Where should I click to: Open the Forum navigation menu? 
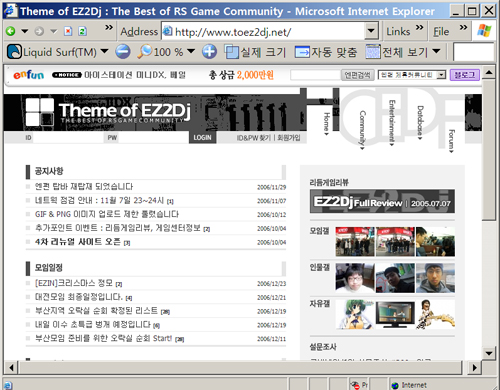tap(451, 141)
